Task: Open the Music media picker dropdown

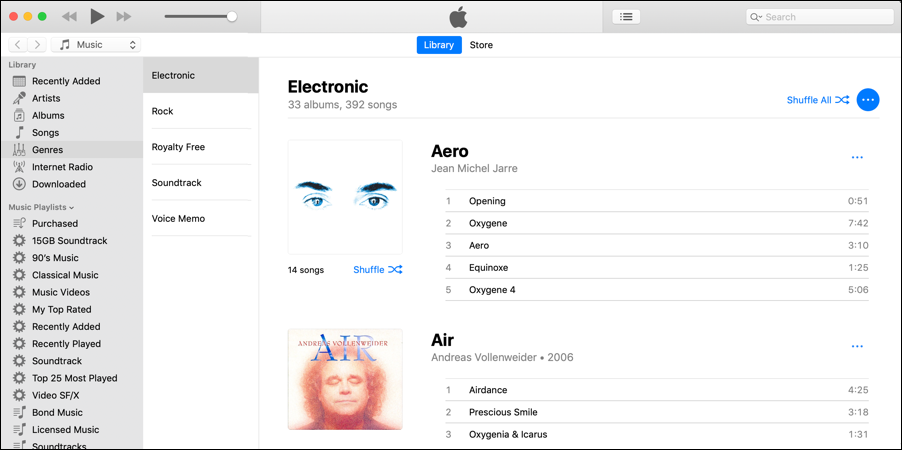Action: (95, 44)
